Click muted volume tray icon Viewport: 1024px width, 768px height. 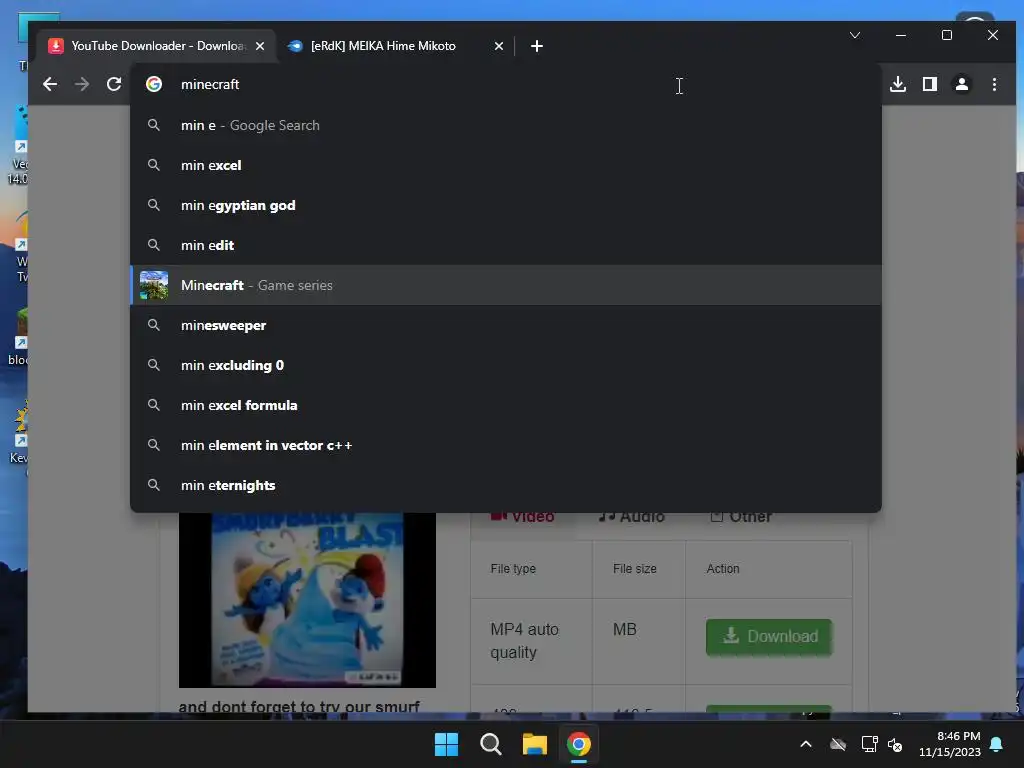click(x=895, y=744)
